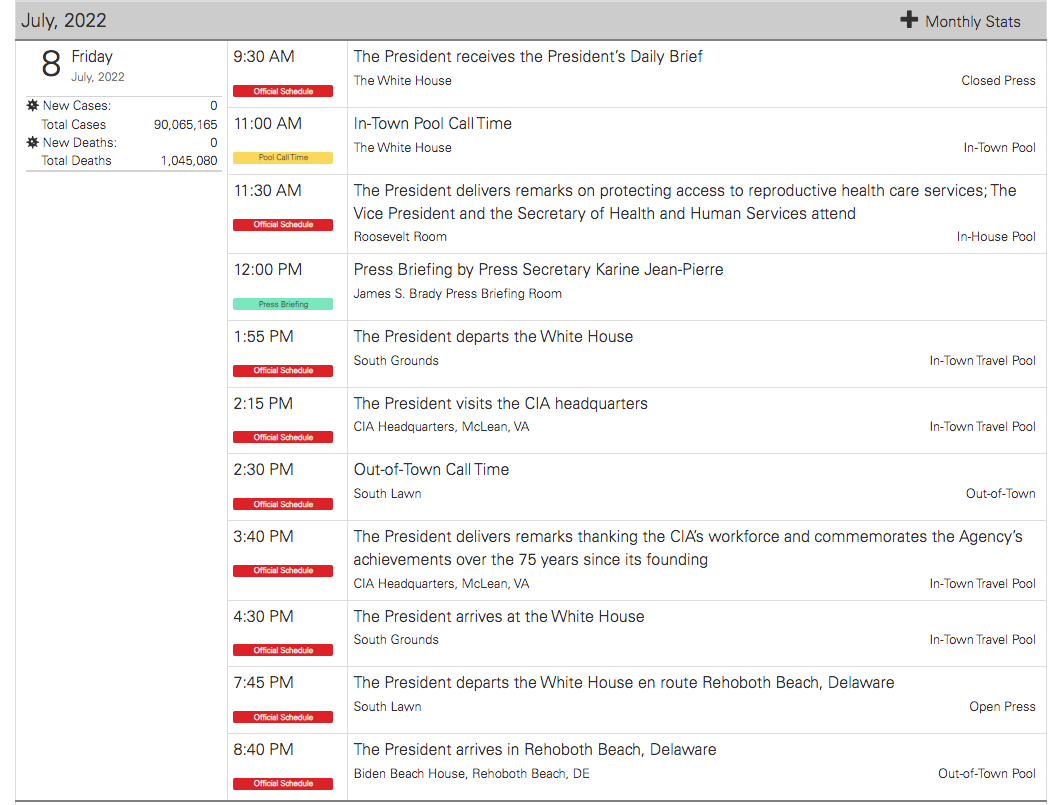The height and width of the screenshot is (805, 1051).
Task: Click the Friday day label
Action: click(x=92, y=57)
